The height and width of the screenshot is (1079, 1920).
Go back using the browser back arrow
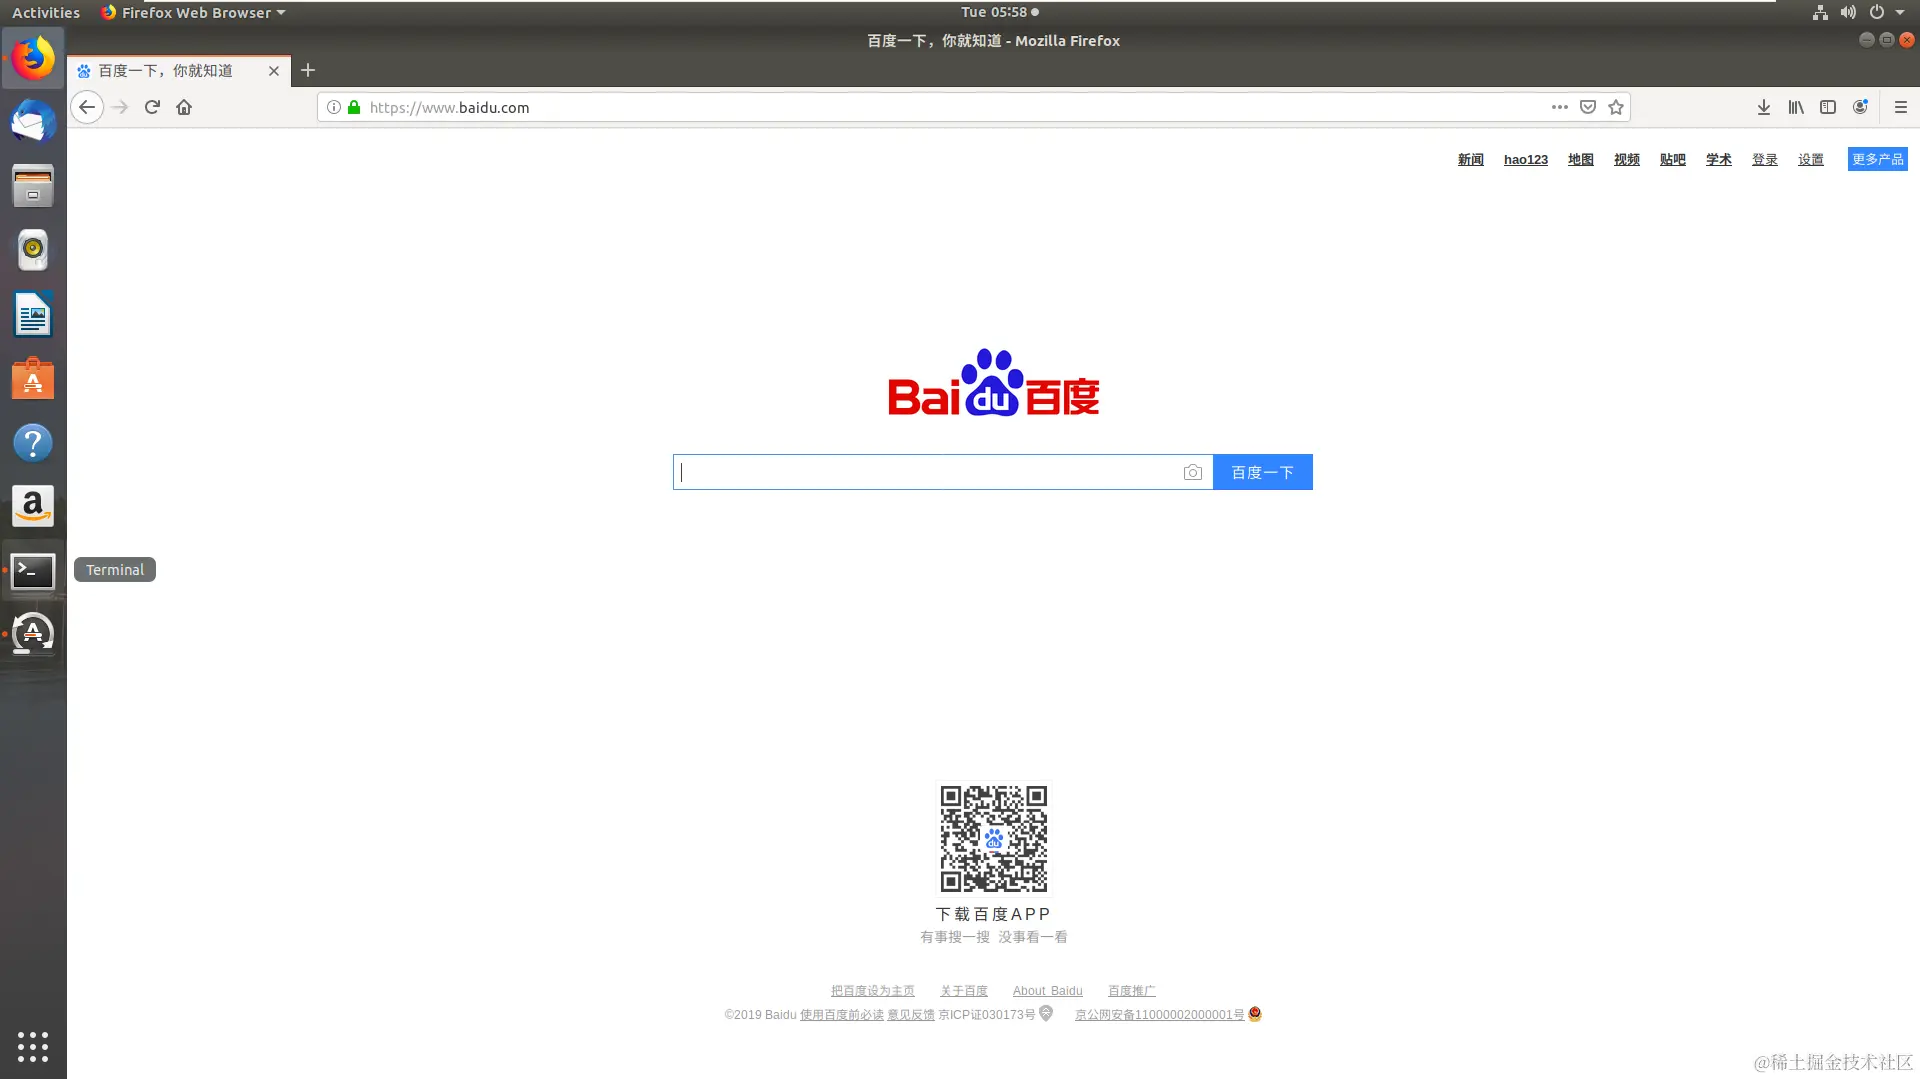pos(87,107)
